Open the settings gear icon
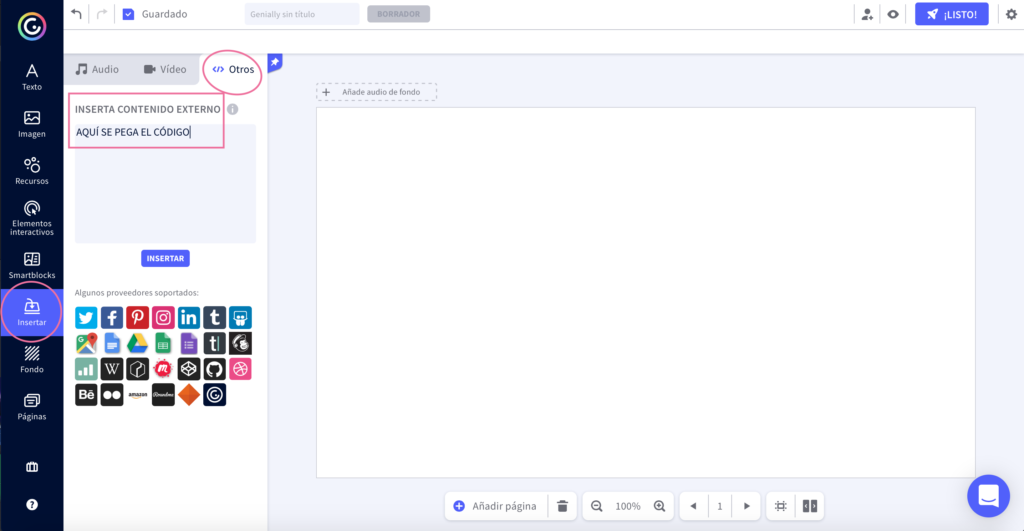1024x531 pixels. [x=1010, y=14]
